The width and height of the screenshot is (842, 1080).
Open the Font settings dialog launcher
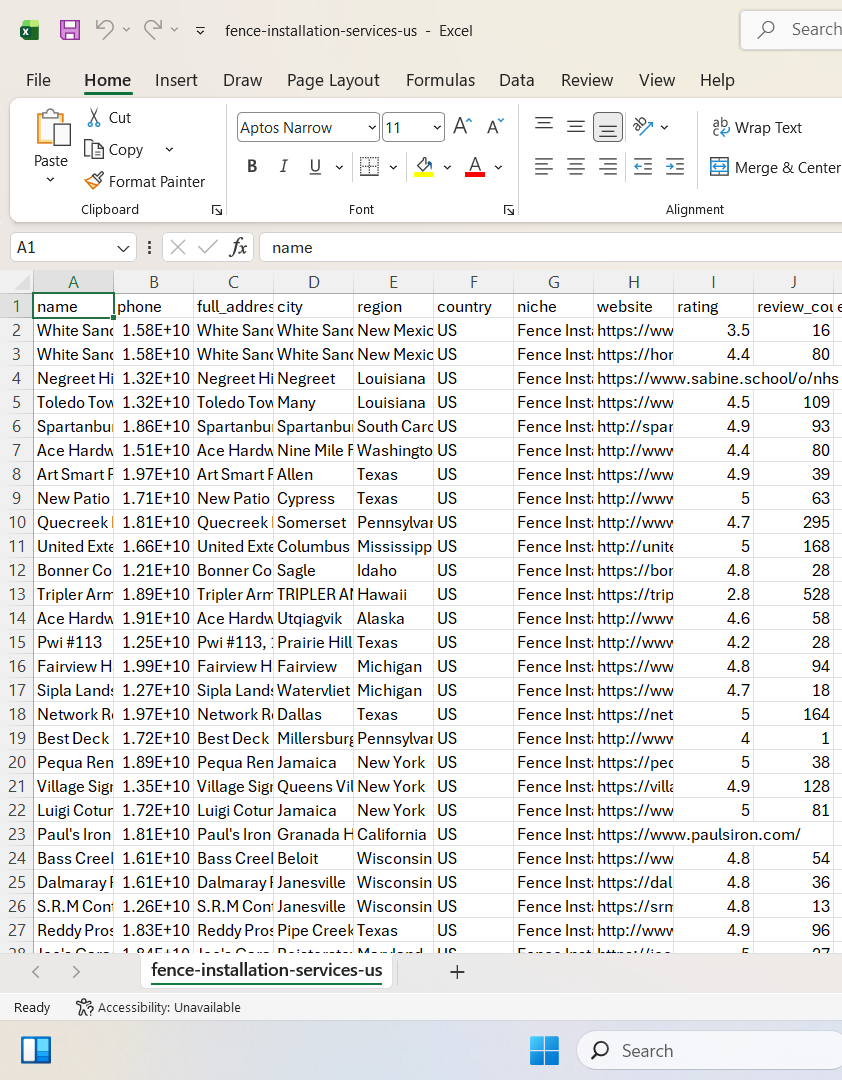coord(509,210)
